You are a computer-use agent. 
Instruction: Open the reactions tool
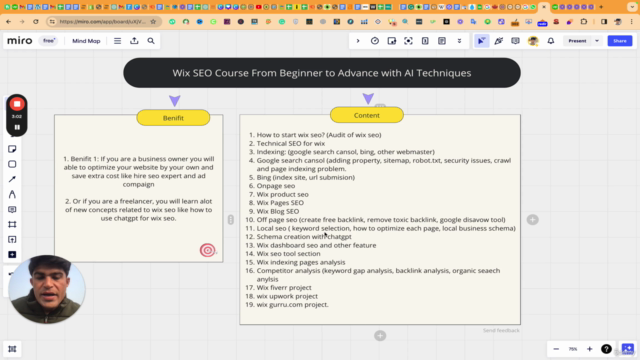coord(499,41)
